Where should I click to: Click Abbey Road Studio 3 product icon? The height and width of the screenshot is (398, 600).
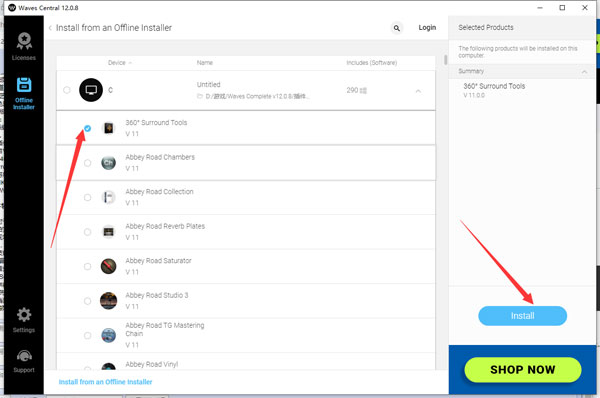(109, 301)
